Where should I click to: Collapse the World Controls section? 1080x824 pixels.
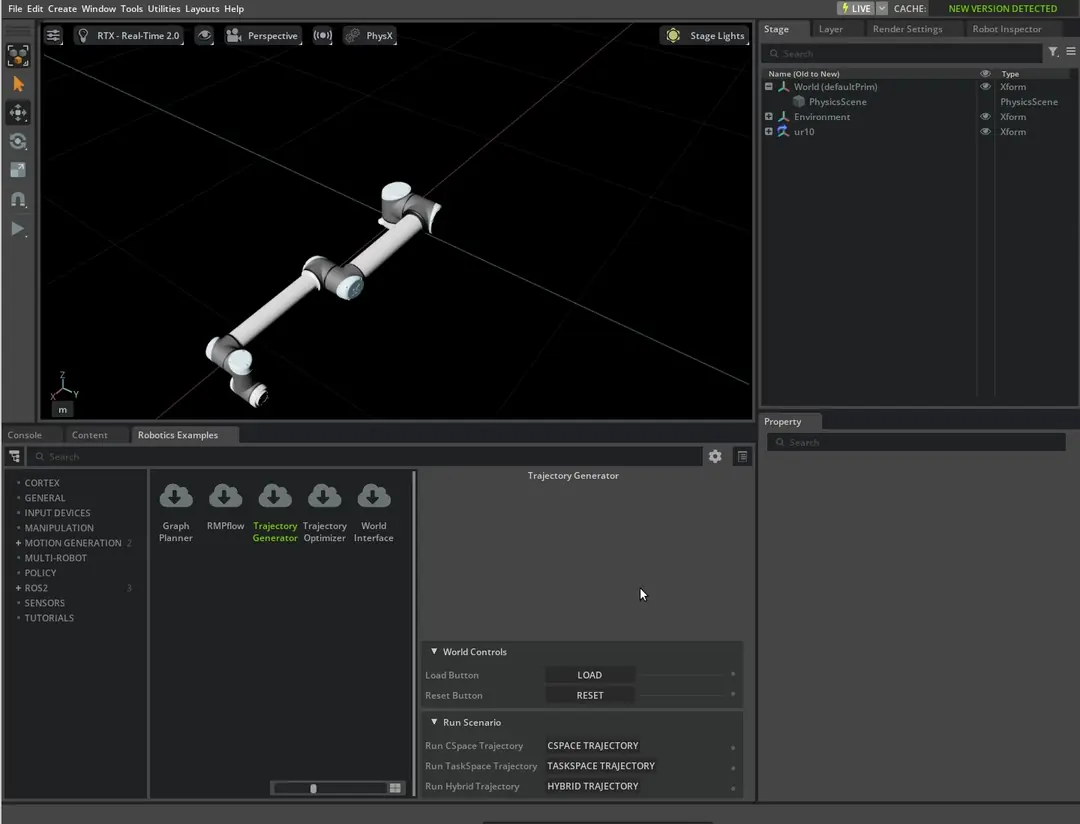point(434,651)
